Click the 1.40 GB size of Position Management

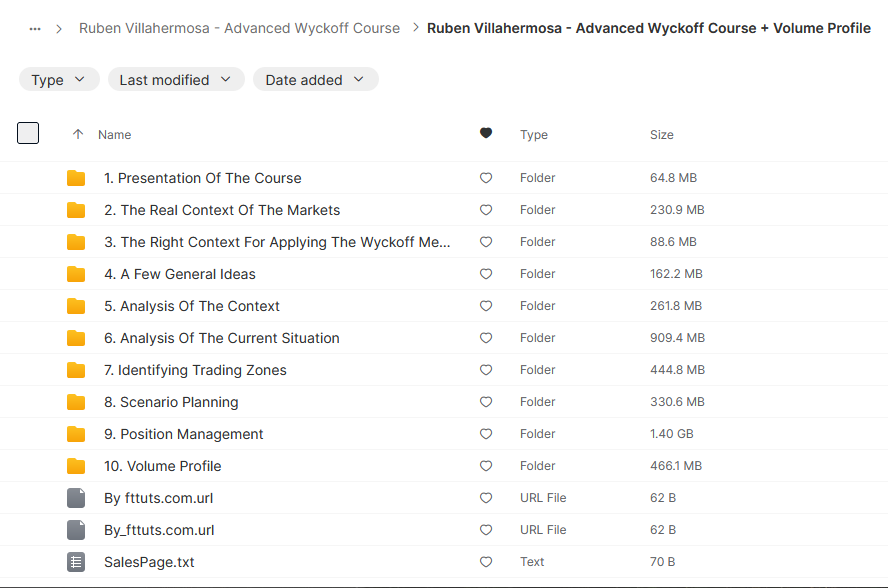(672, 434)
